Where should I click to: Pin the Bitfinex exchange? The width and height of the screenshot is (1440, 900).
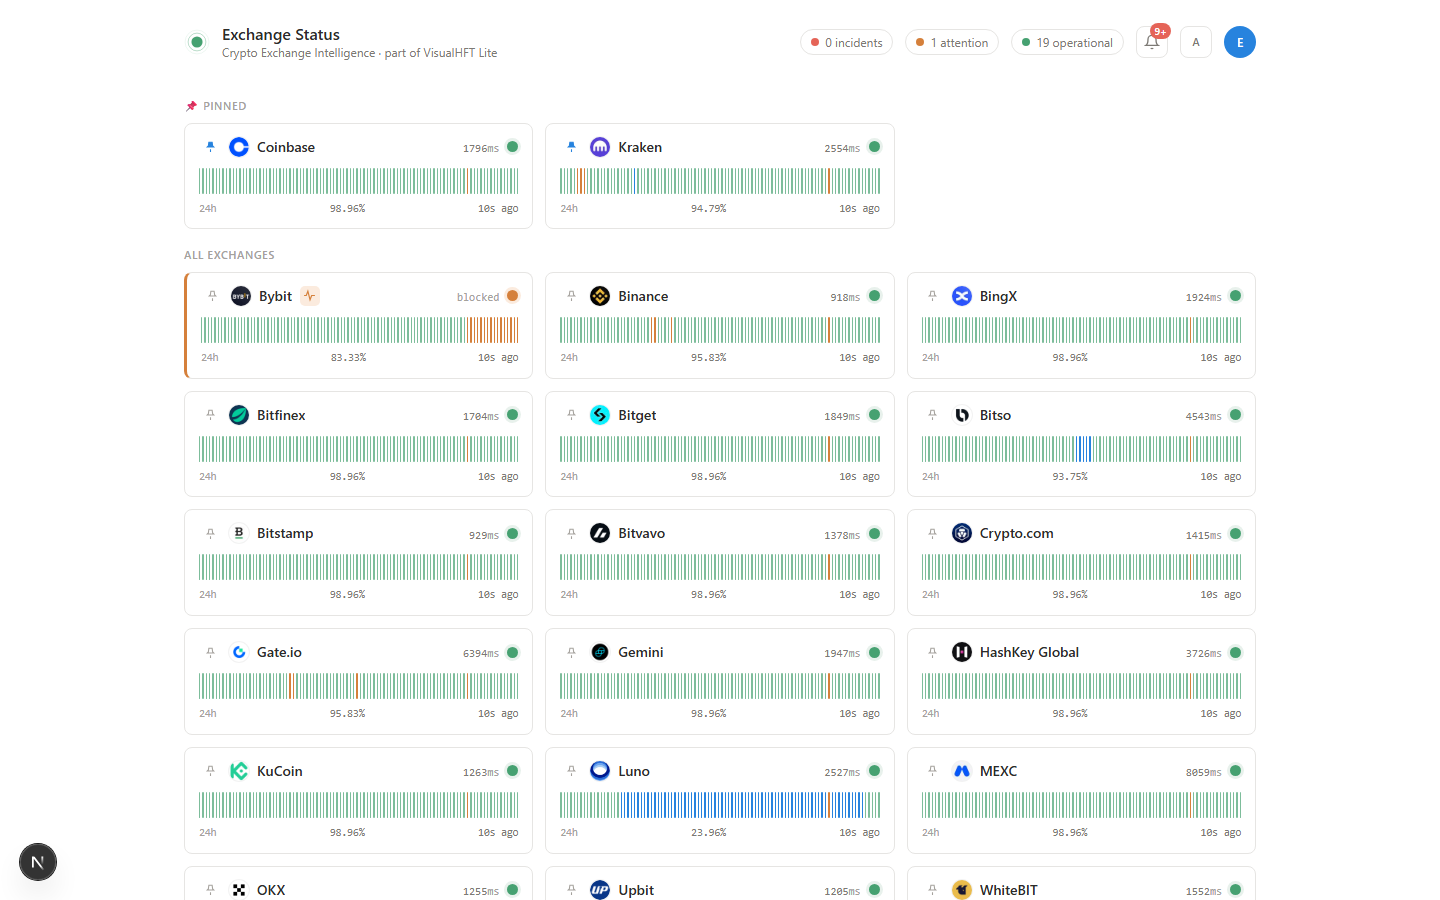[210, 415]
